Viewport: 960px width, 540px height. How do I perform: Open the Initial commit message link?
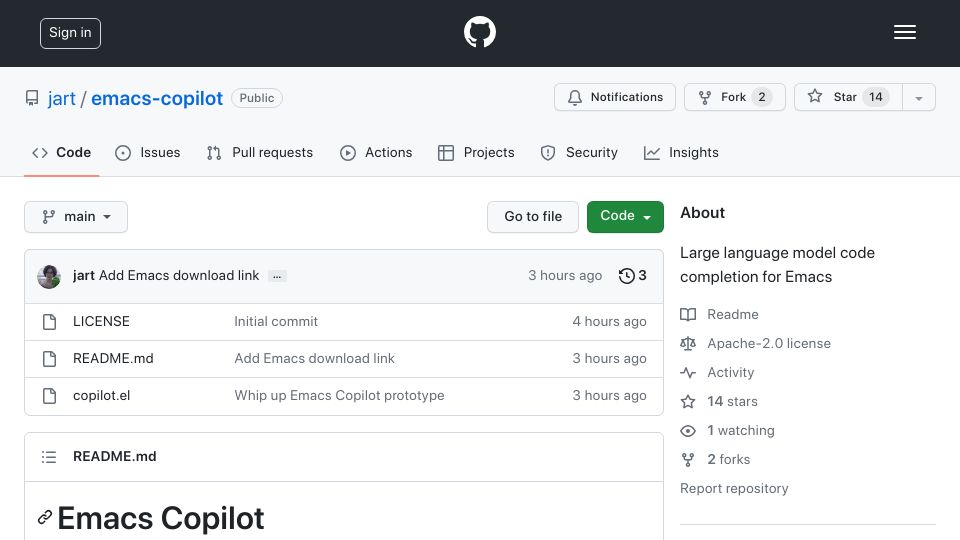coord(276,321)
